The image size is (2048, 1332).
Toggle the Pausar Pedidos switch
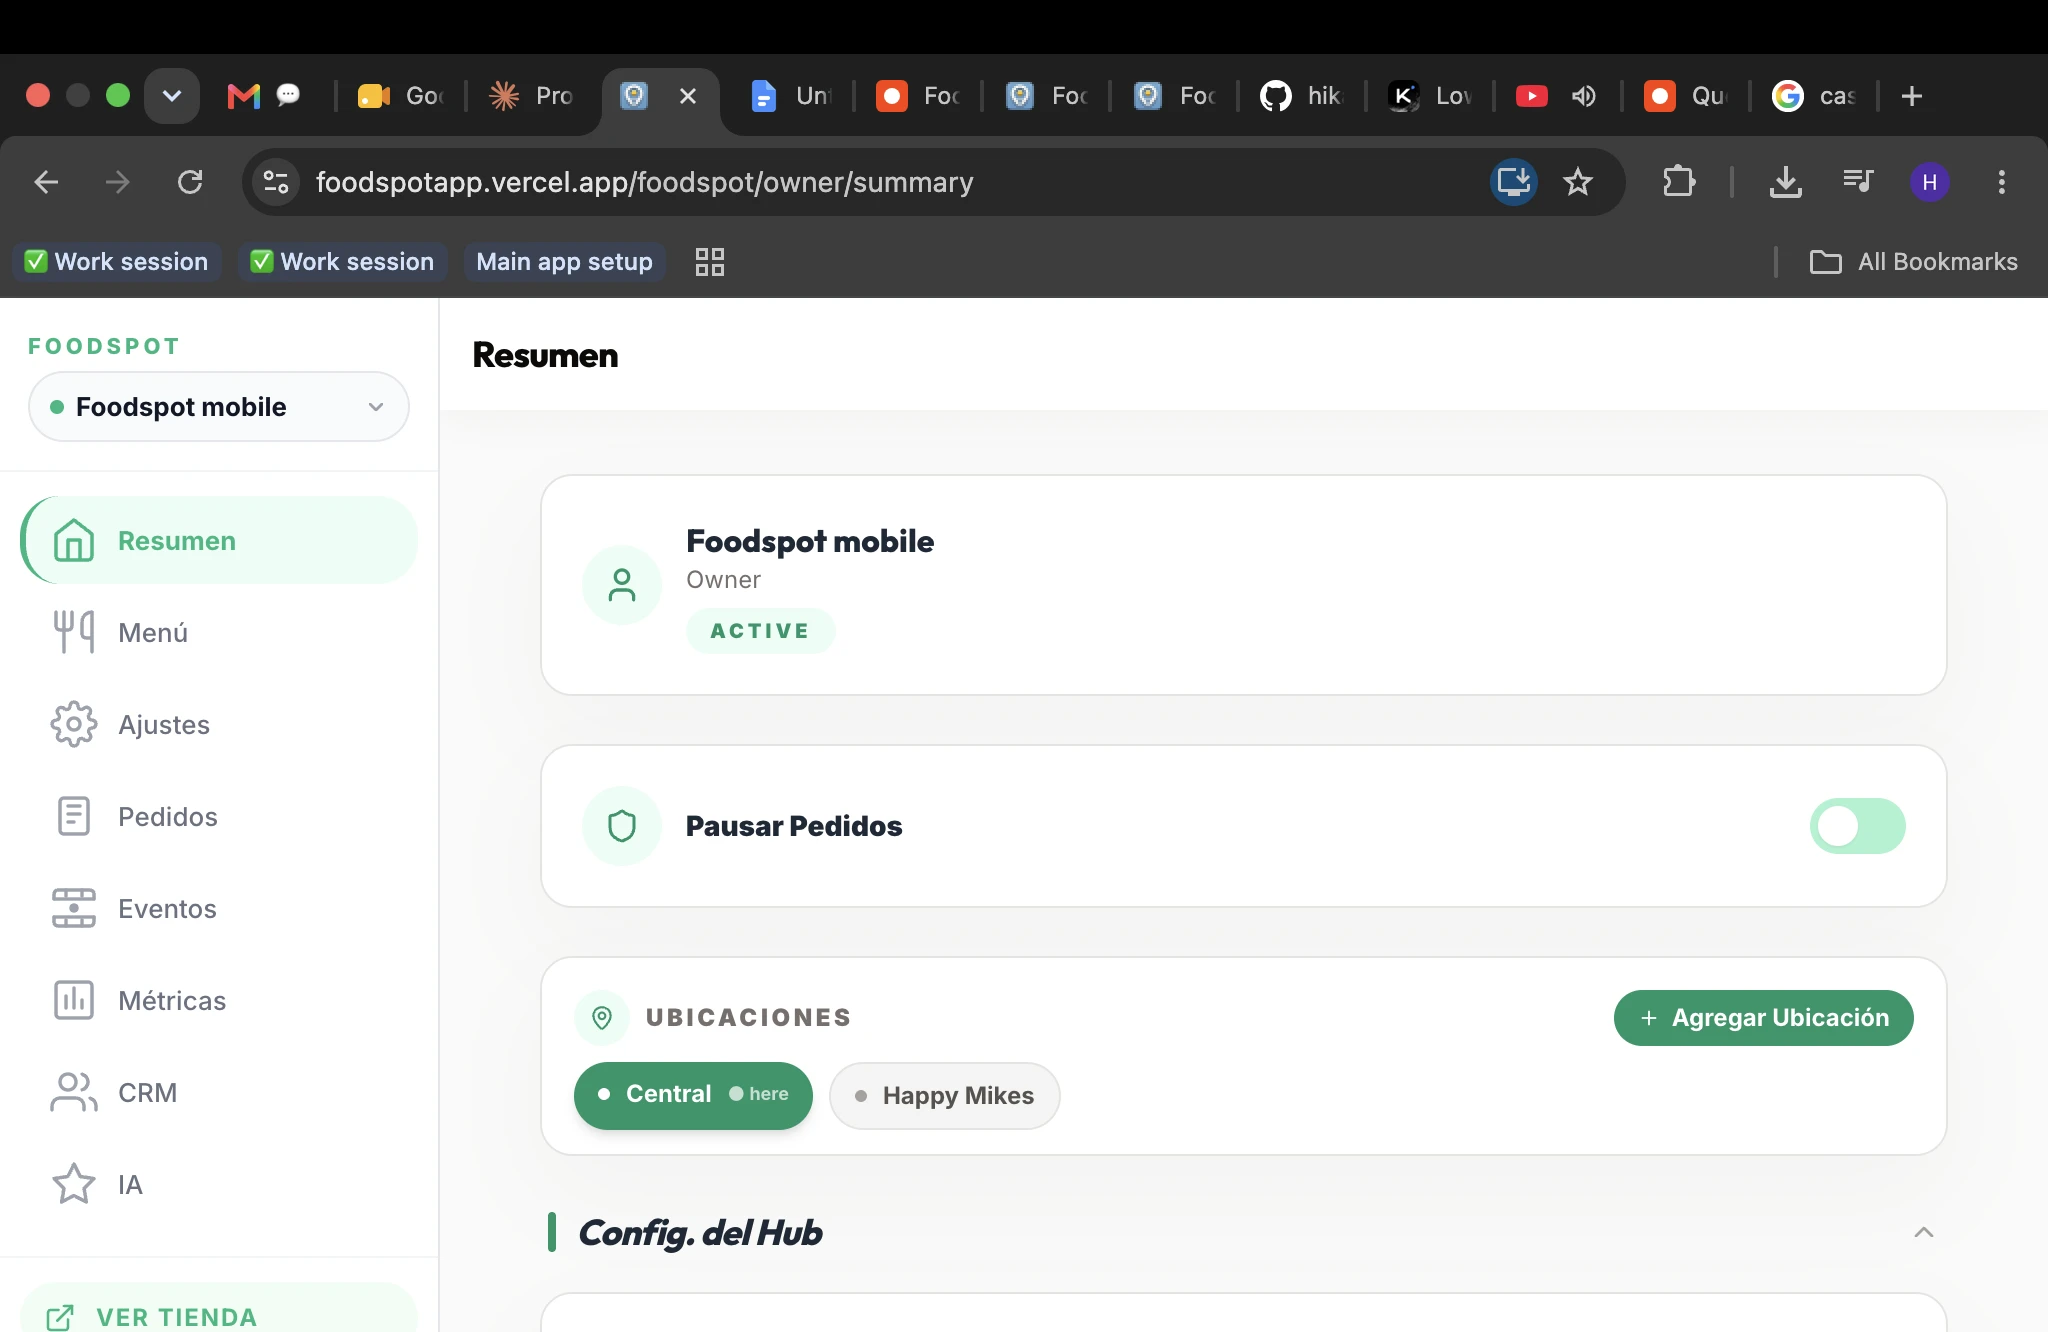[x=1858, y=826]
